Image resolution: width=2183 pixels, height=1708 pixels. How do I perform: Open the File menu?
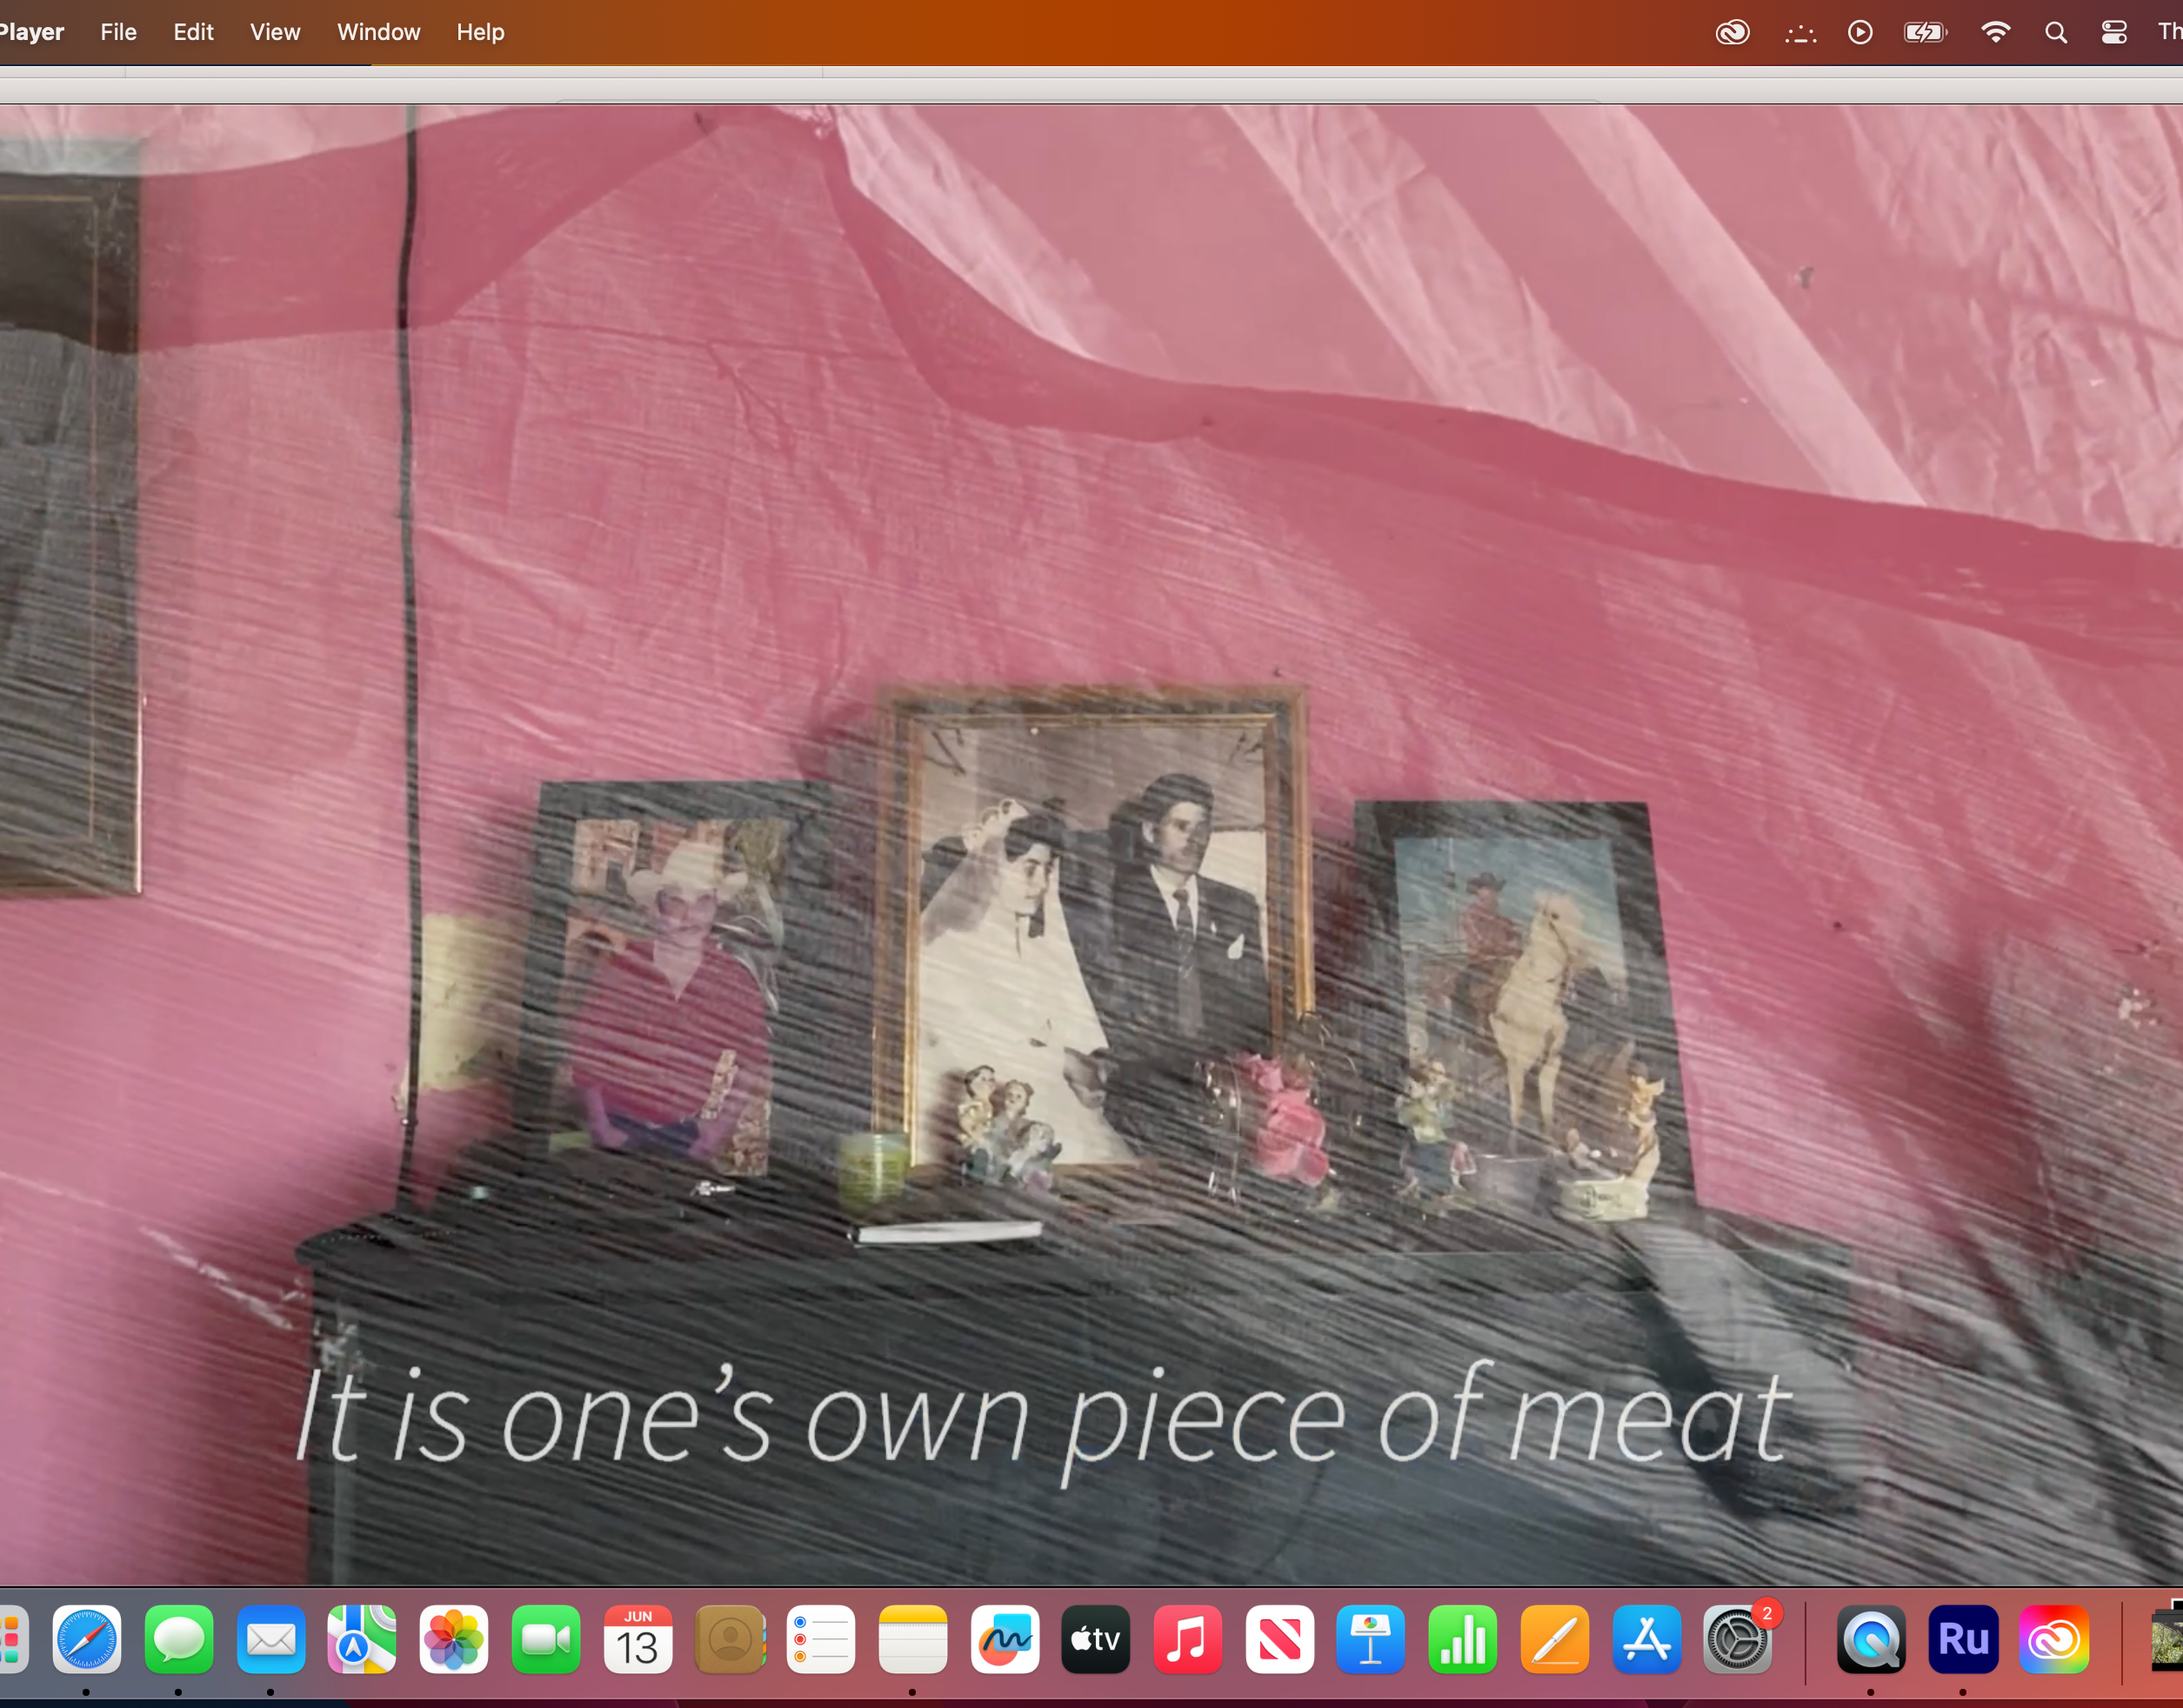[x=118, y=32]
